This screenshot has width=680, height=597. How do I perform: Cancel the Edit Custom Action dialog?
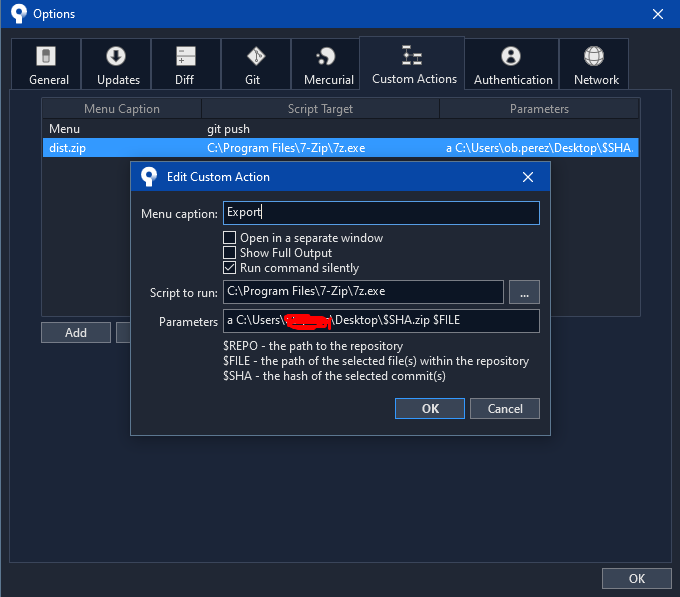[x=505, y=408]
